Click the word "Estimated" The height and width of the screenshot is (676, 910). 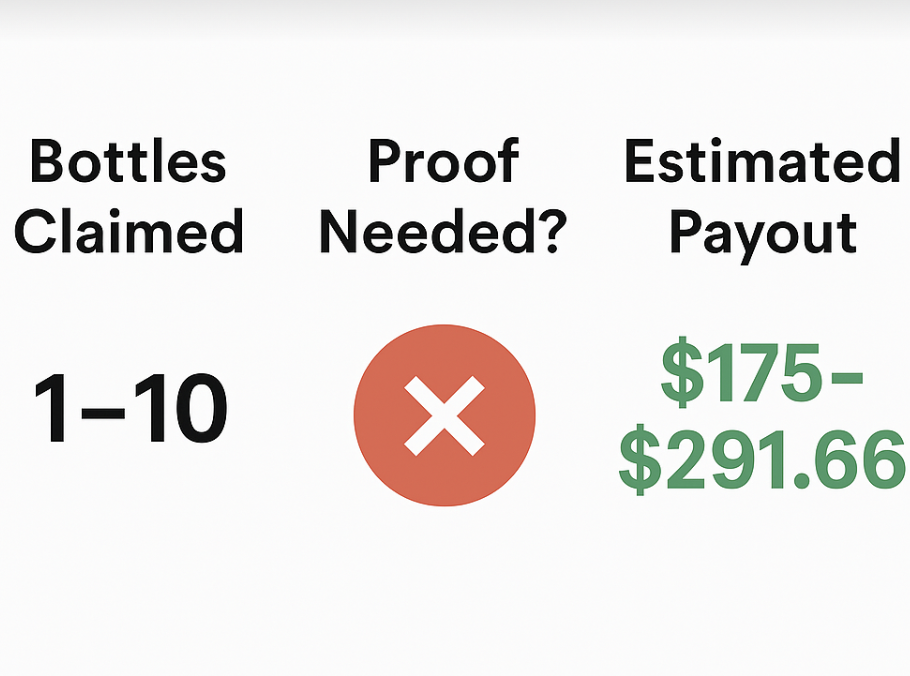[x=762, y=162]
